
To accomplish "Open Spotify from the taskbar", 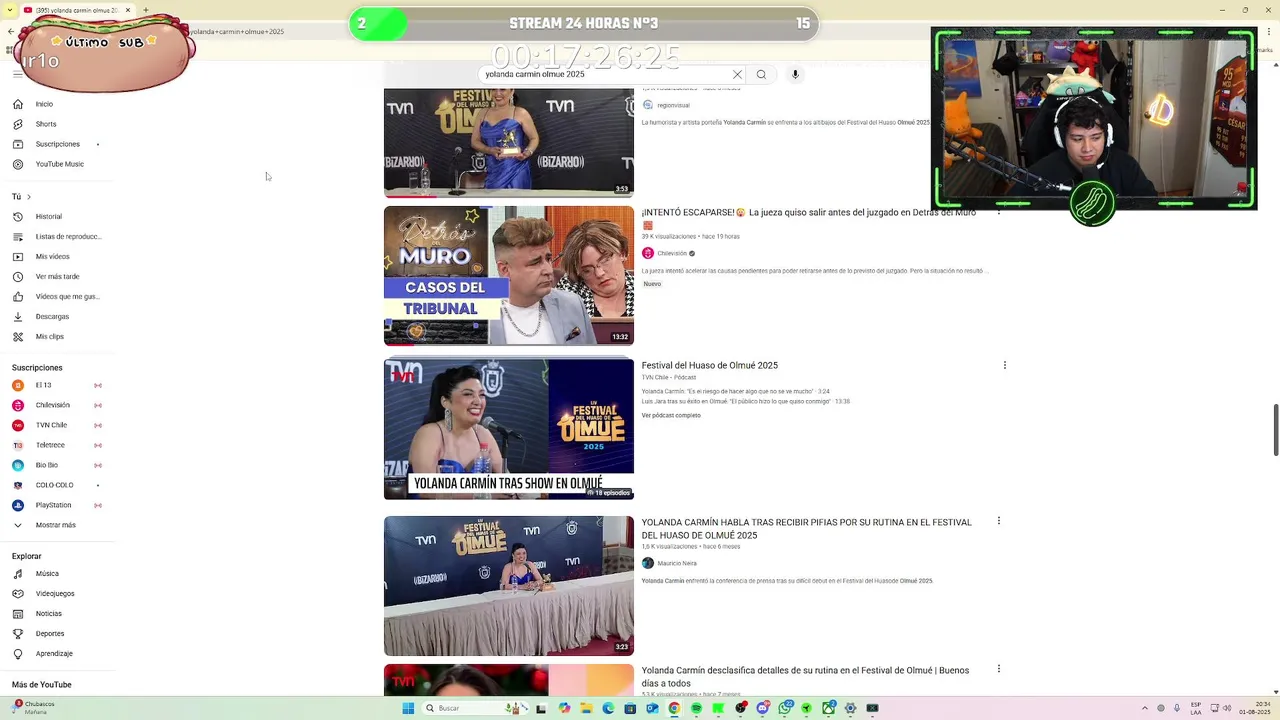I will tap(696, 708).
